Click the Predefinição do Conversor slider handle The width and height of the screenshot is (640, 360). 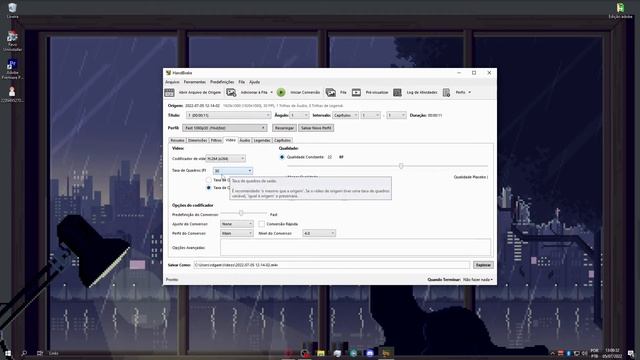pos(241,213)
